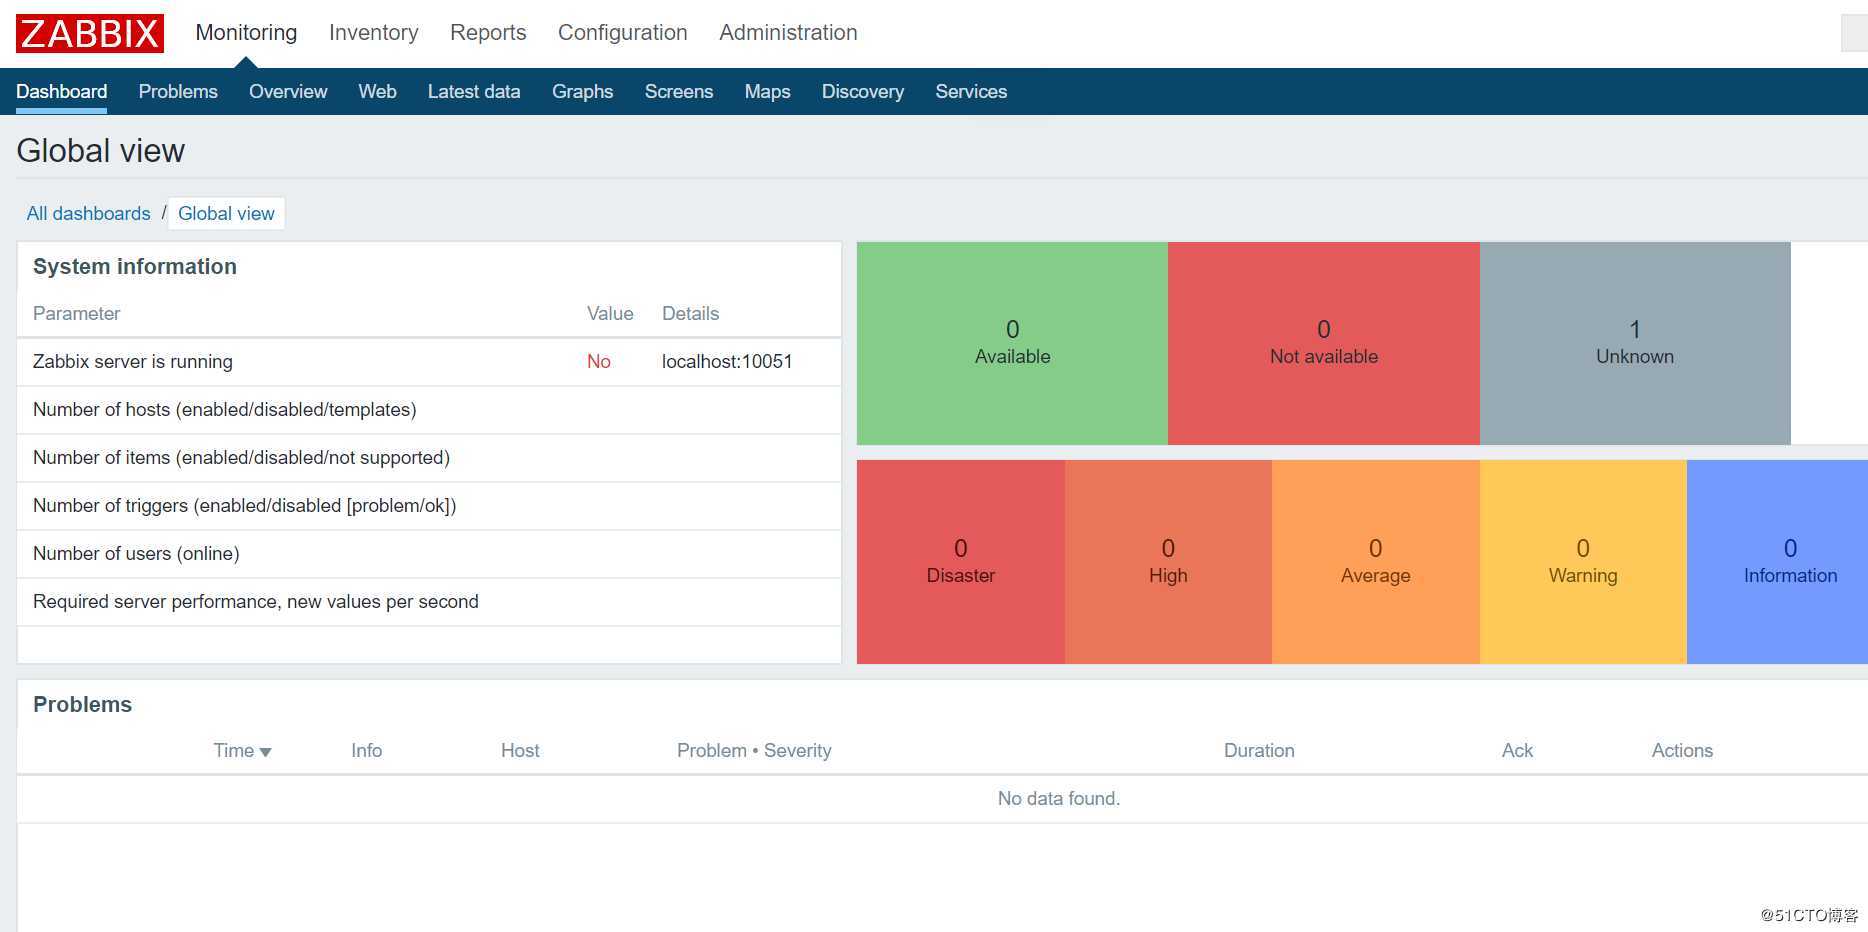
Task: Open the Services tab
Action: click(x=971, y=91)
